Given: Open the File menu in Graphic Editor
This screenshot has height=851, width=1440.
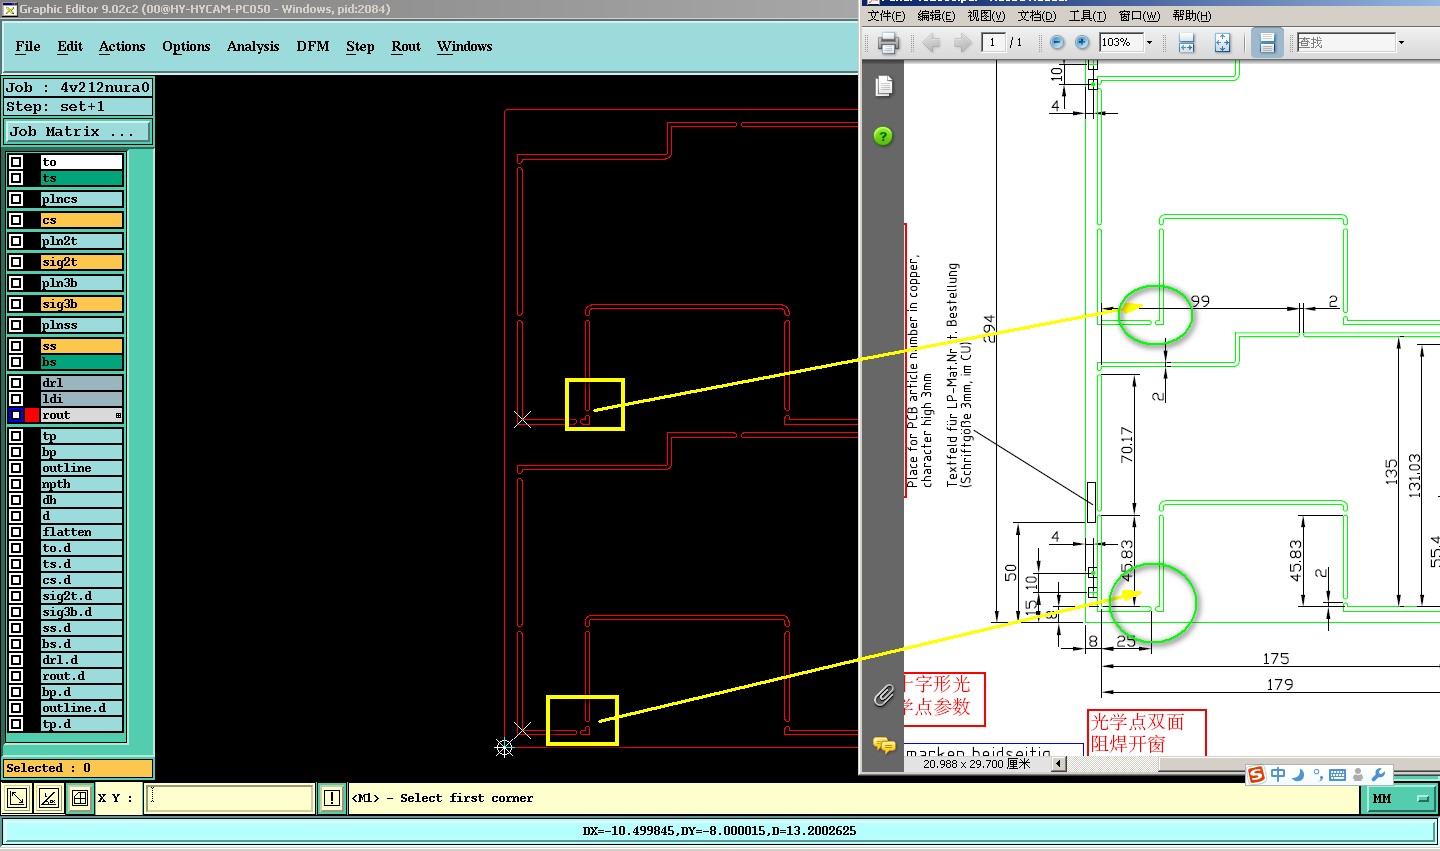Looking at the screenshot, I should 28,46.
